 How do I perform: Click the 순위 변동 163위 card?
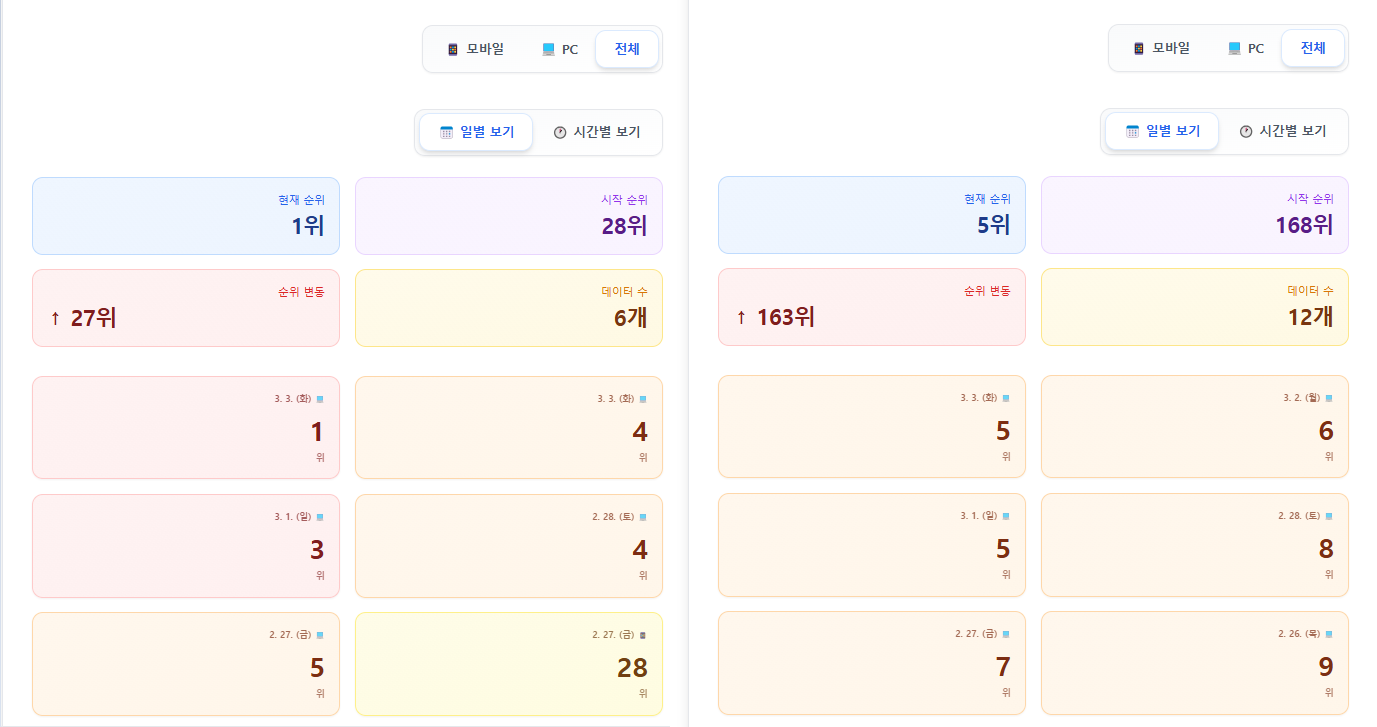[x=871, y=307]
